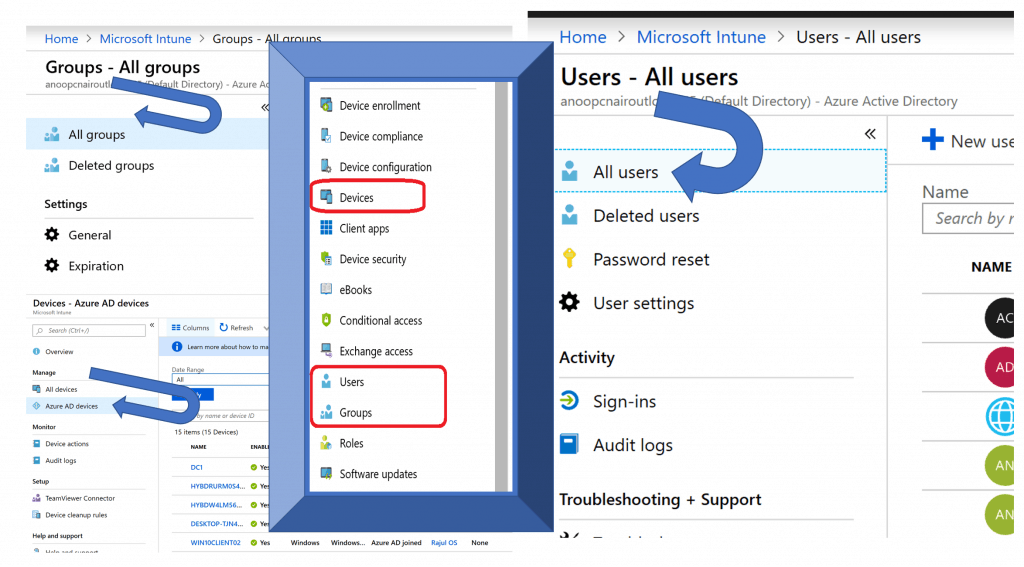Open the HYBDW4LM56... device link
Image resolution: width=1024 pixels, height=567 pixels.
216,505
